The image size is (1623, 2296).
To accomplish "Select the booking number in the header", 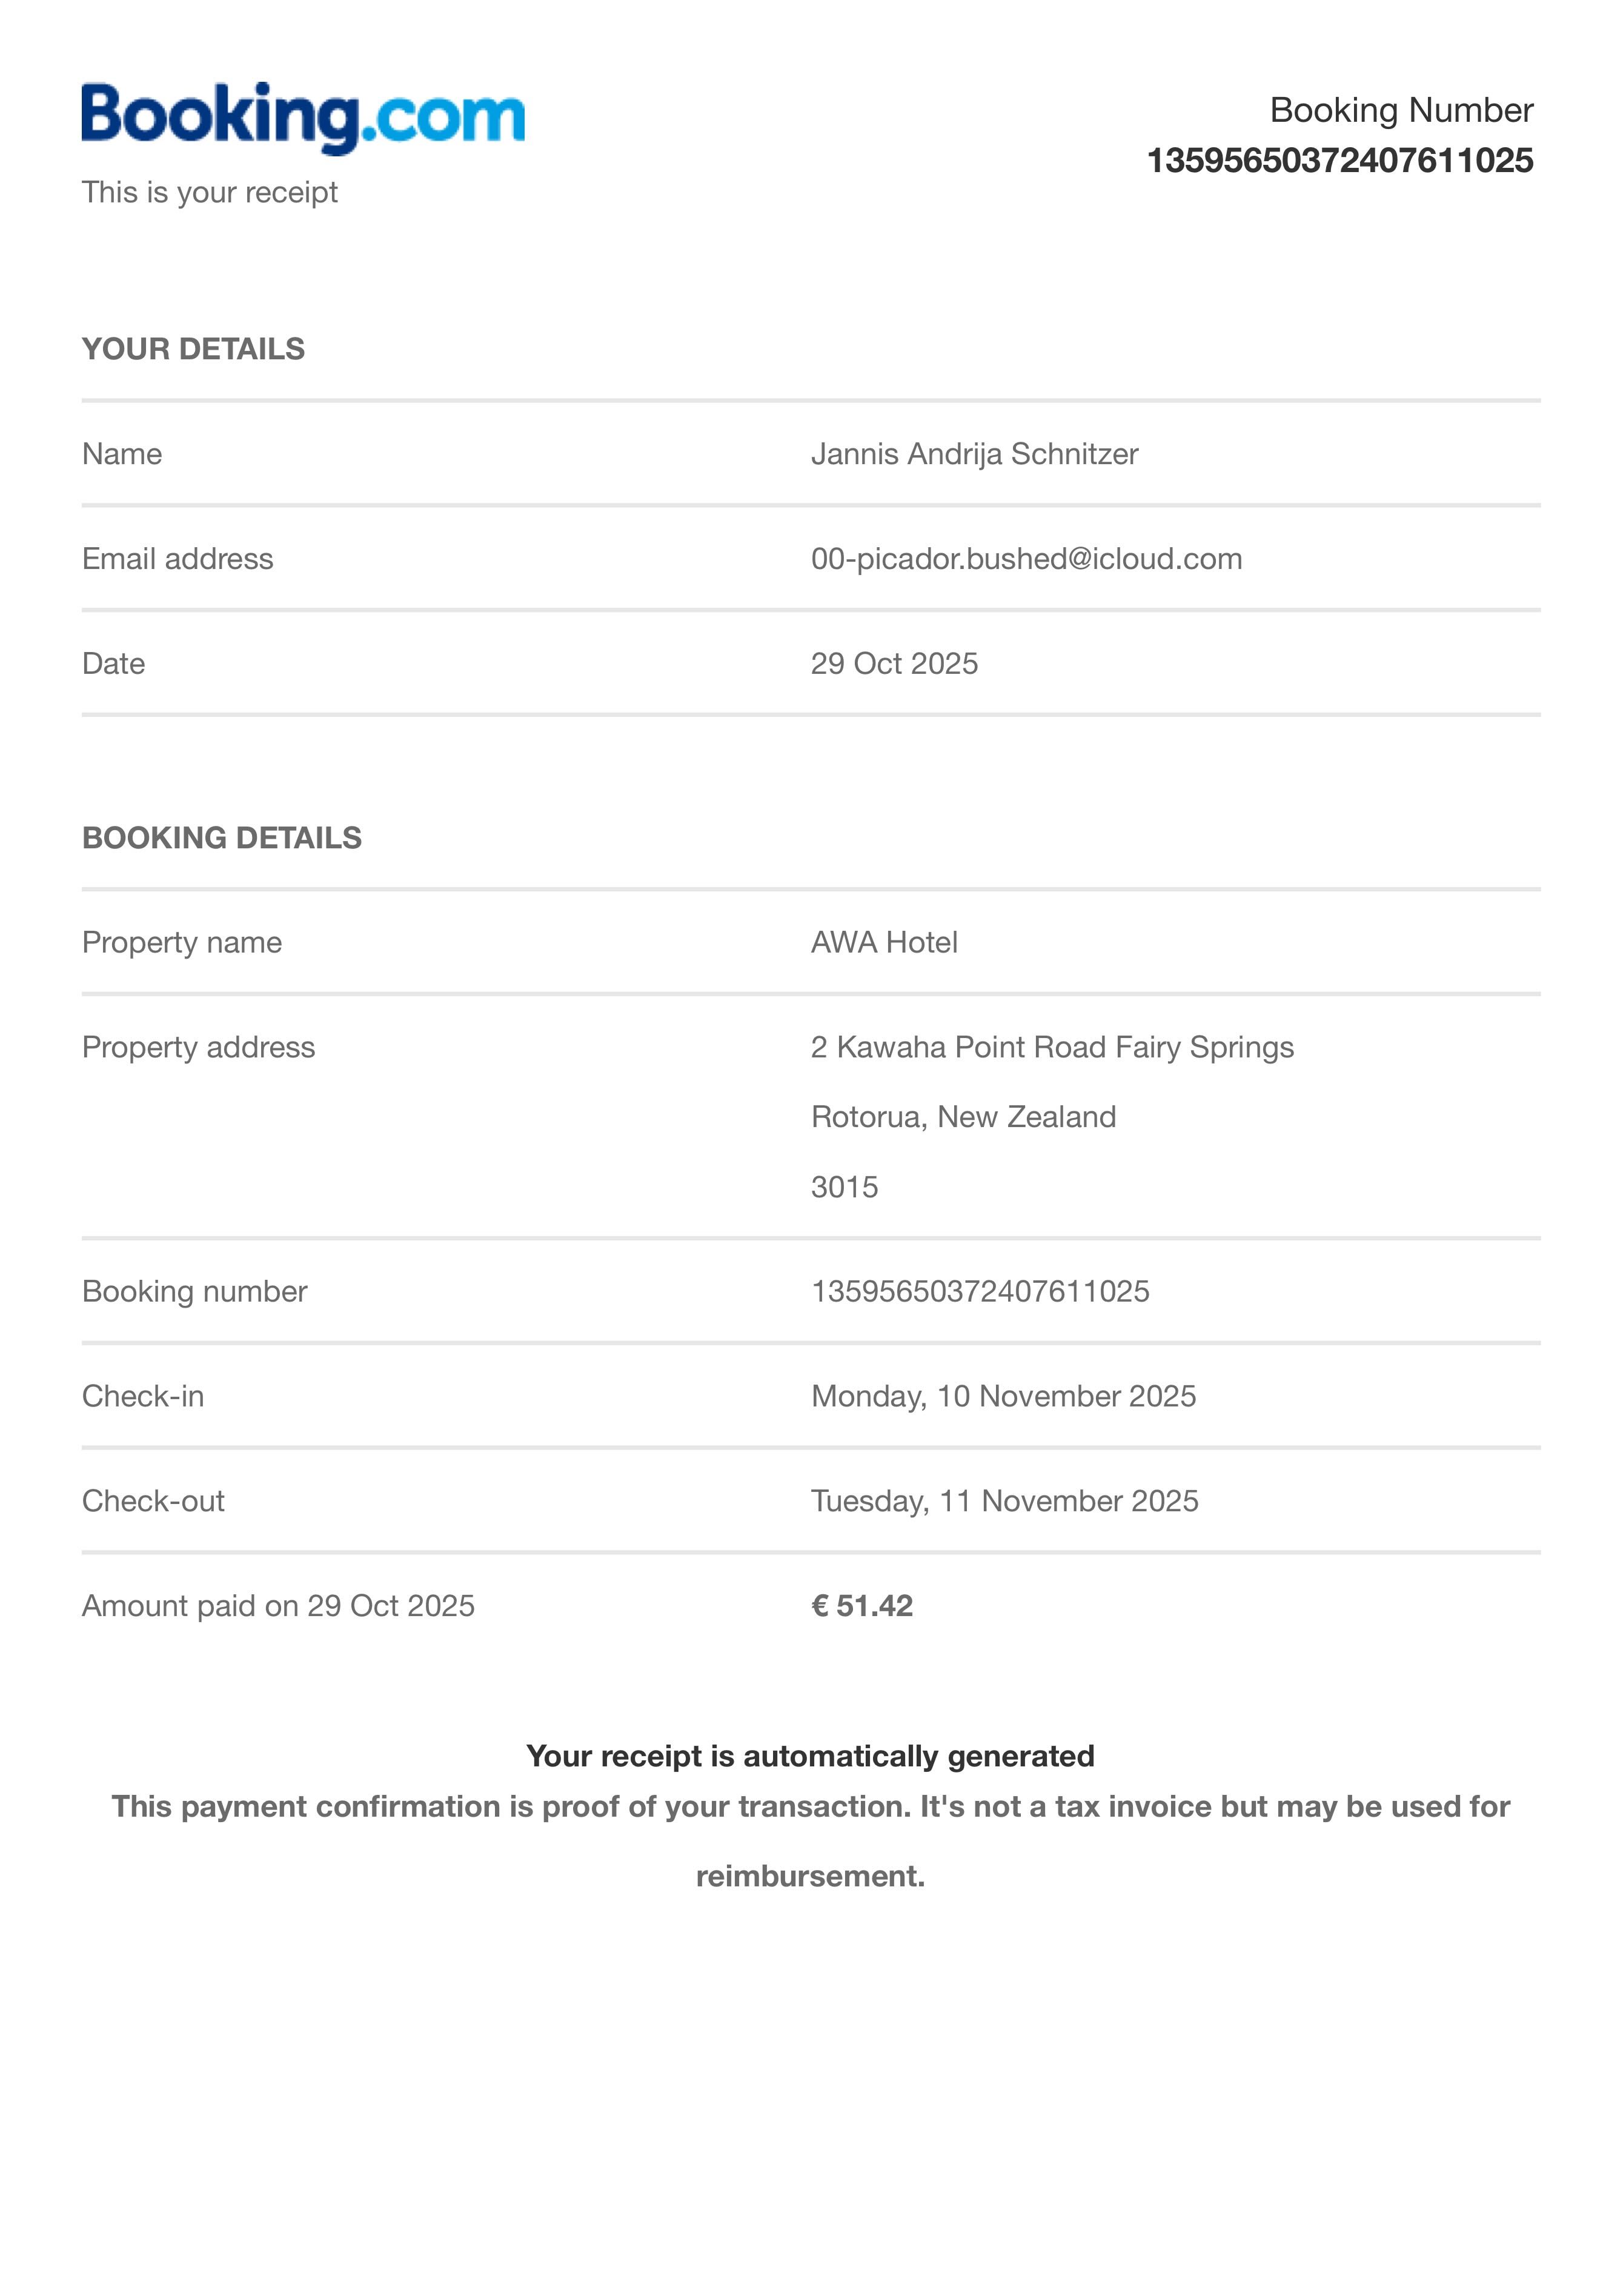I will click(1339, 161).
